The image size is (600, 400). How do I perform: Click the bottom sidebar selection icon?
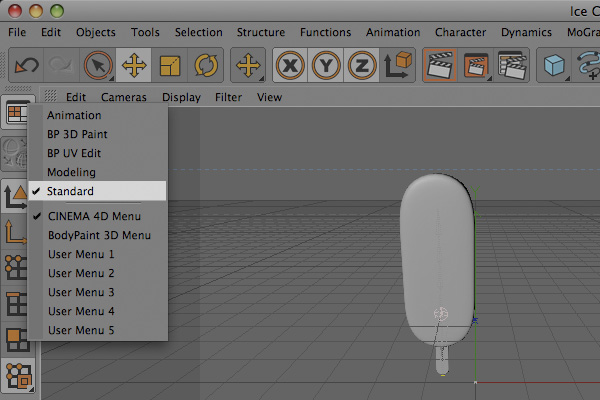[x=18, y=376]
